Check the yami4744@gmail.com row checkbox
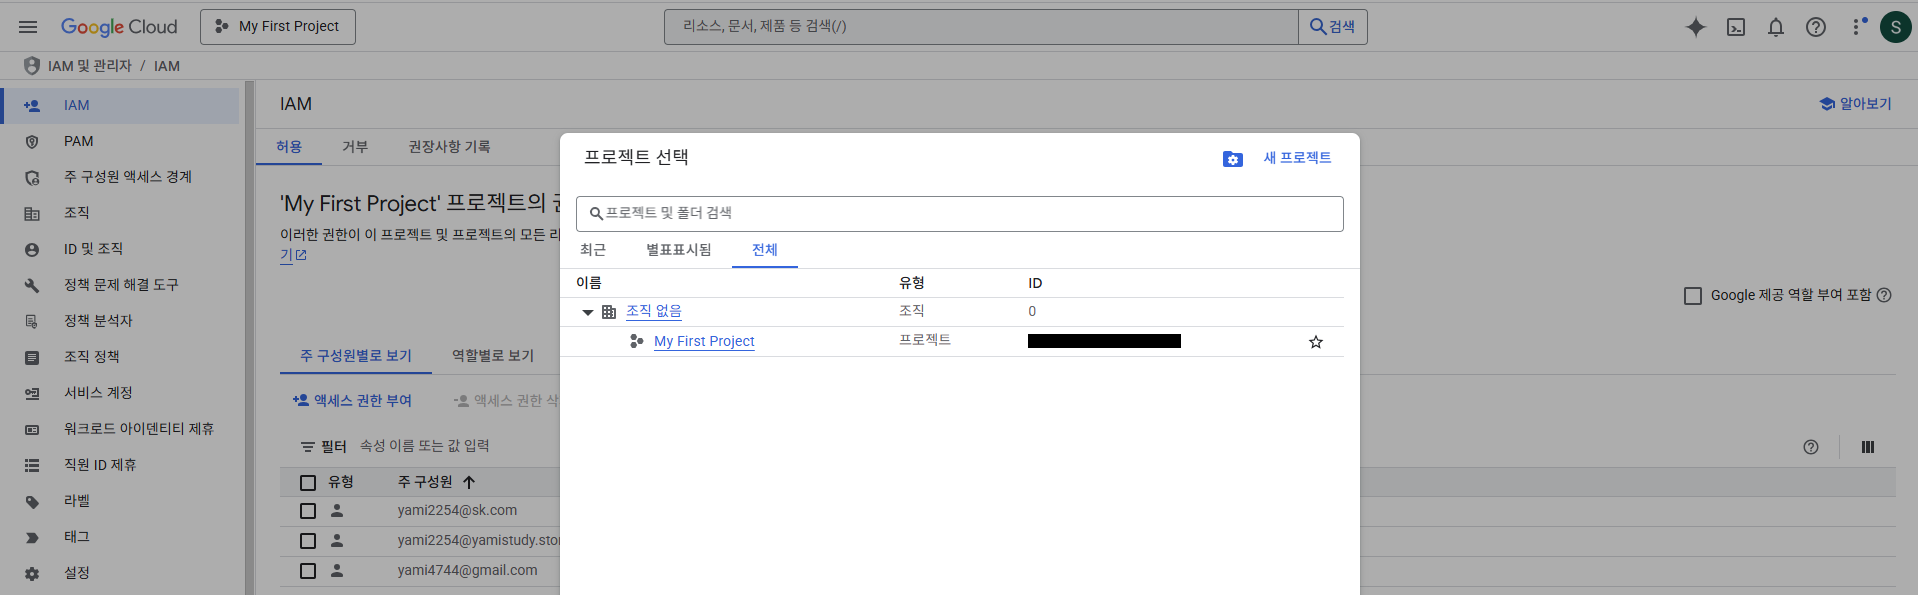This screenshot has height=595, width=1918. pos(308,571)
